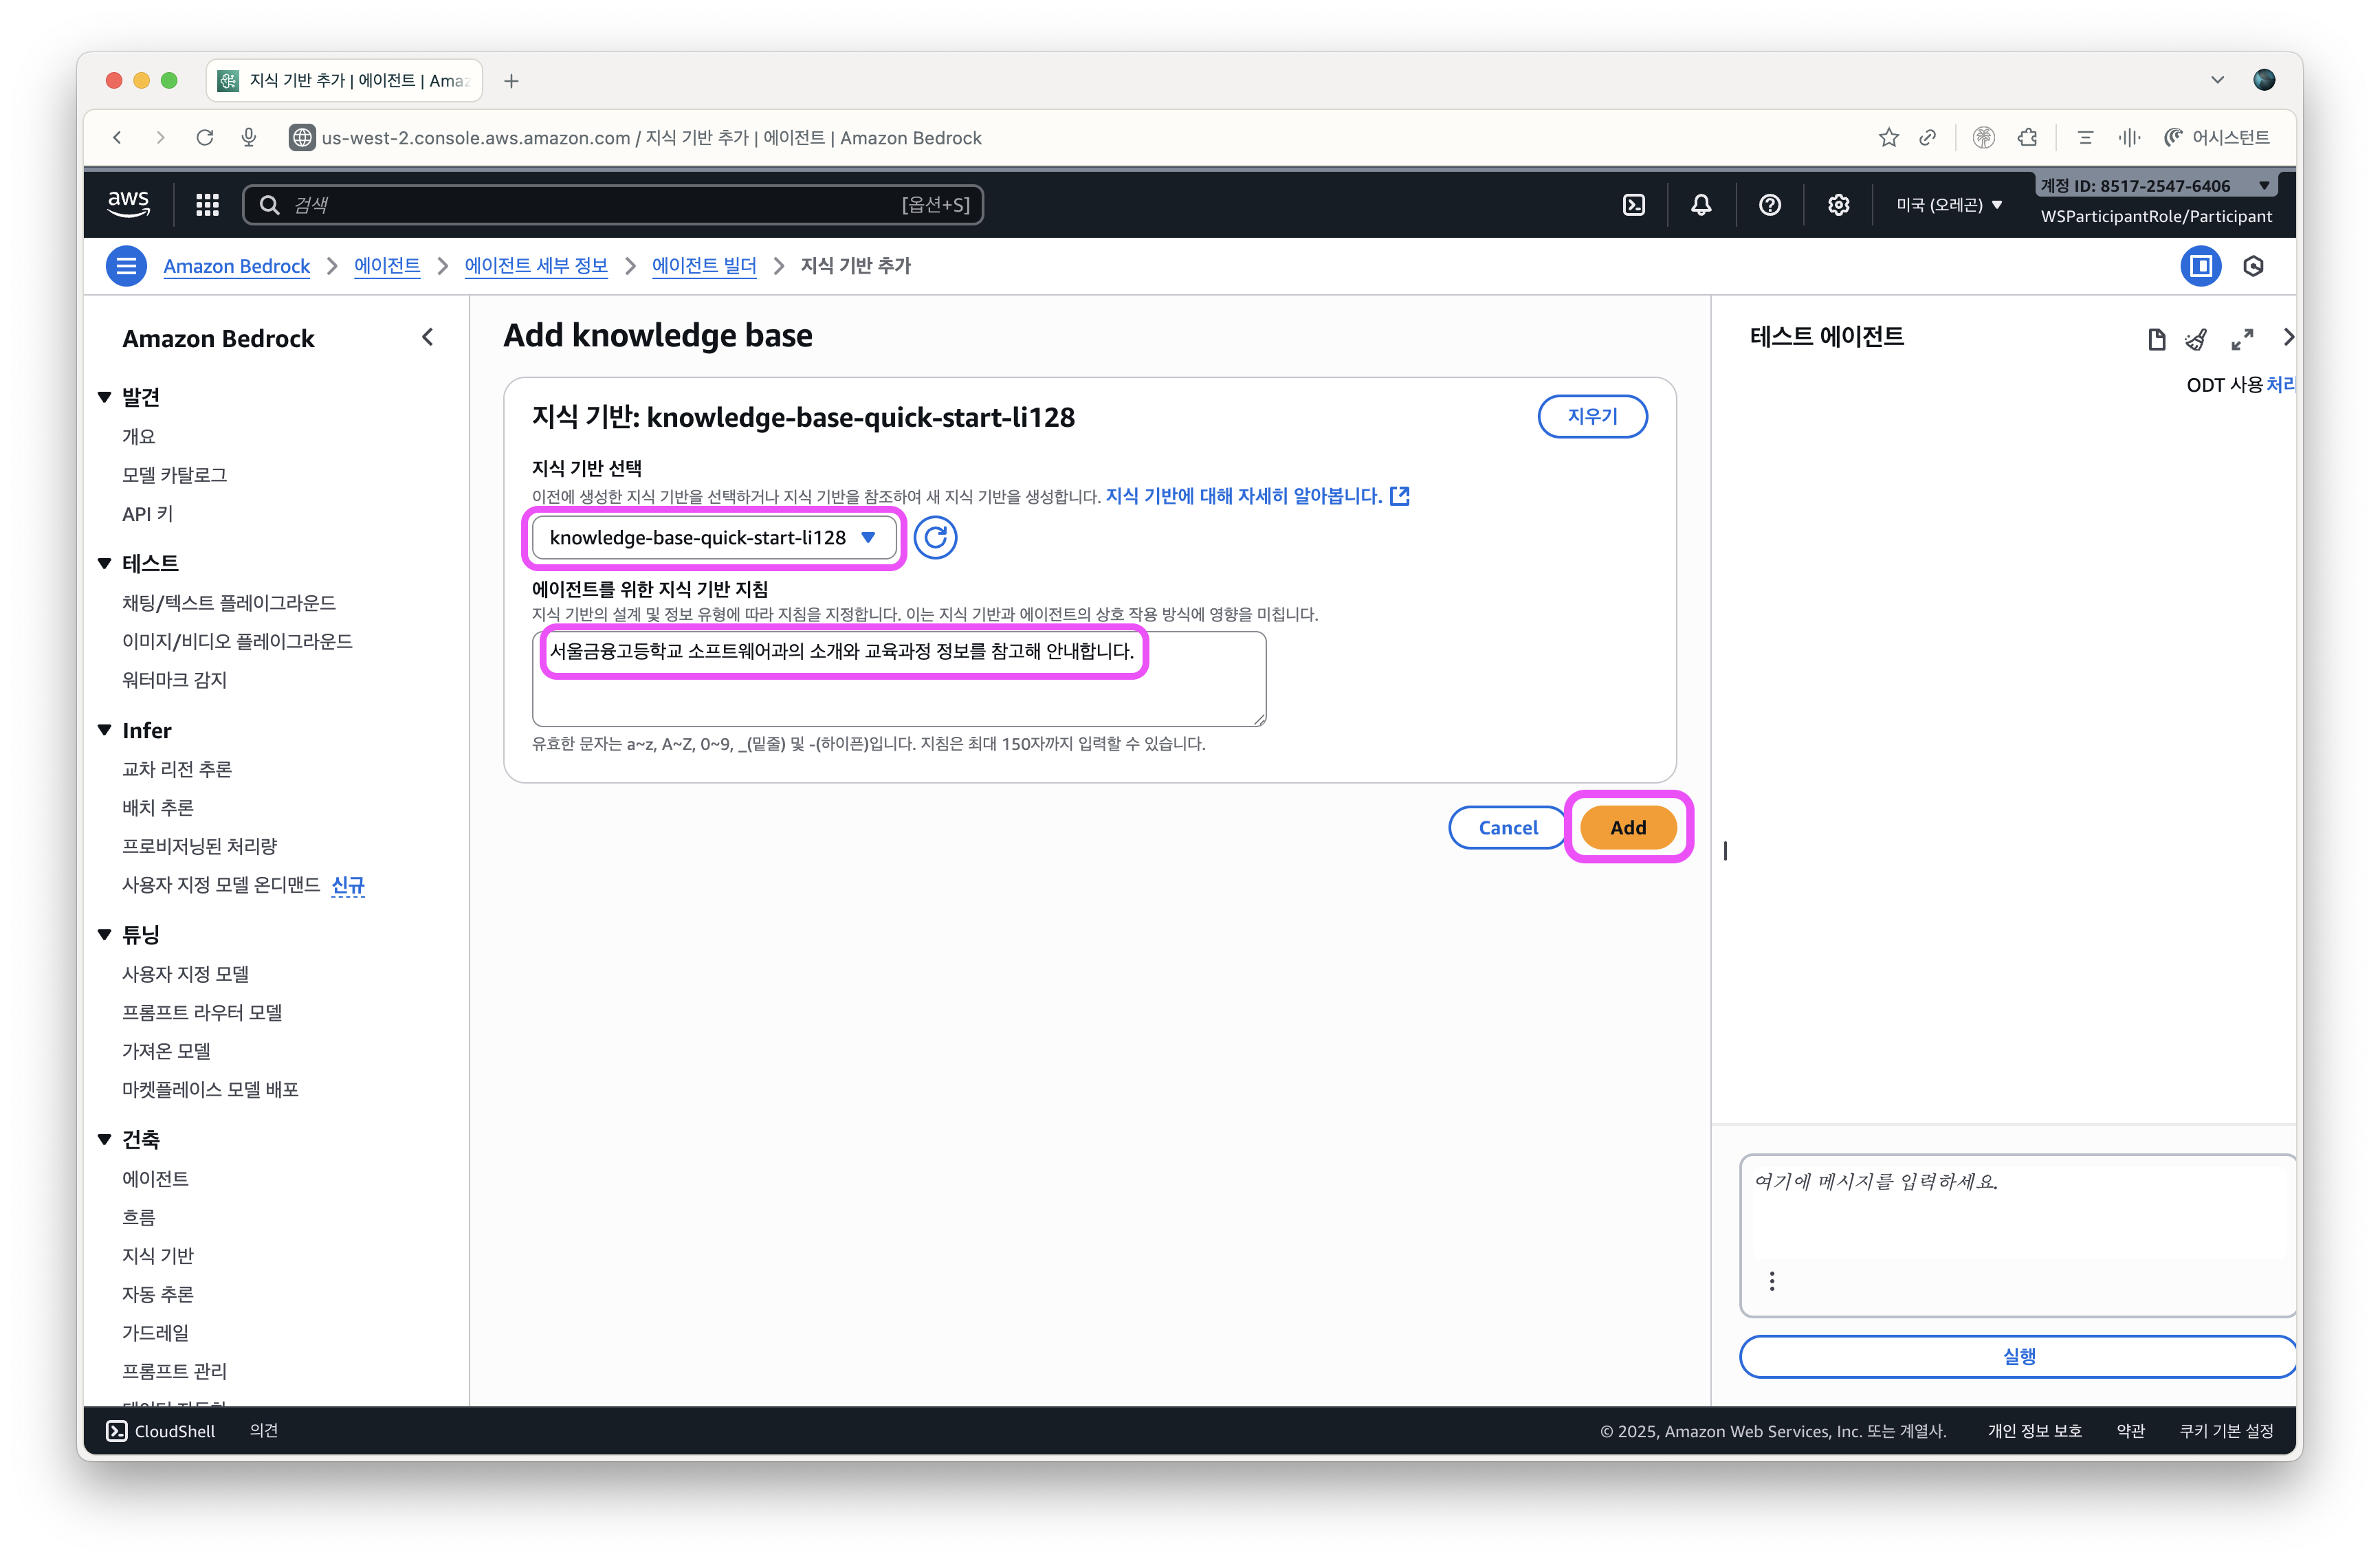Image resolution: width=2380 pixels, height=1563 pixels.
Task: Open the 어시스턴트 browser assistant
Action: (x=2217, y=138)
